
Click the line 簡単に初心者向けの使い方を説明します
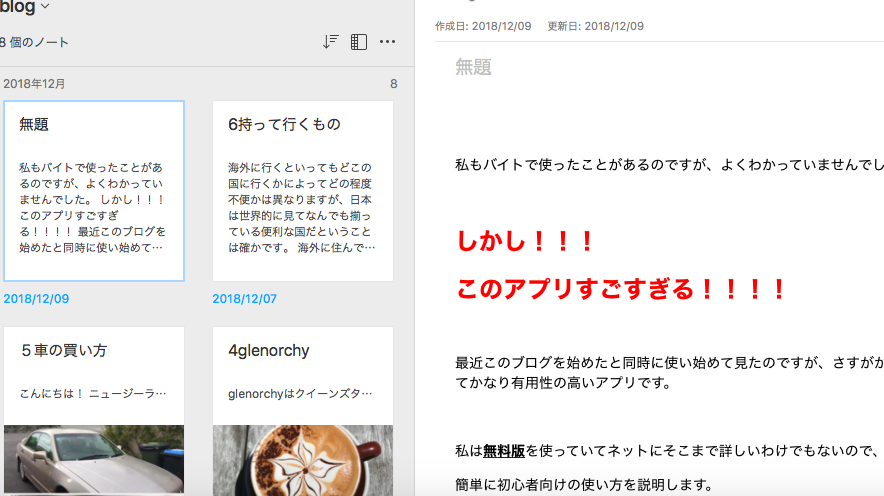point(585,485)
